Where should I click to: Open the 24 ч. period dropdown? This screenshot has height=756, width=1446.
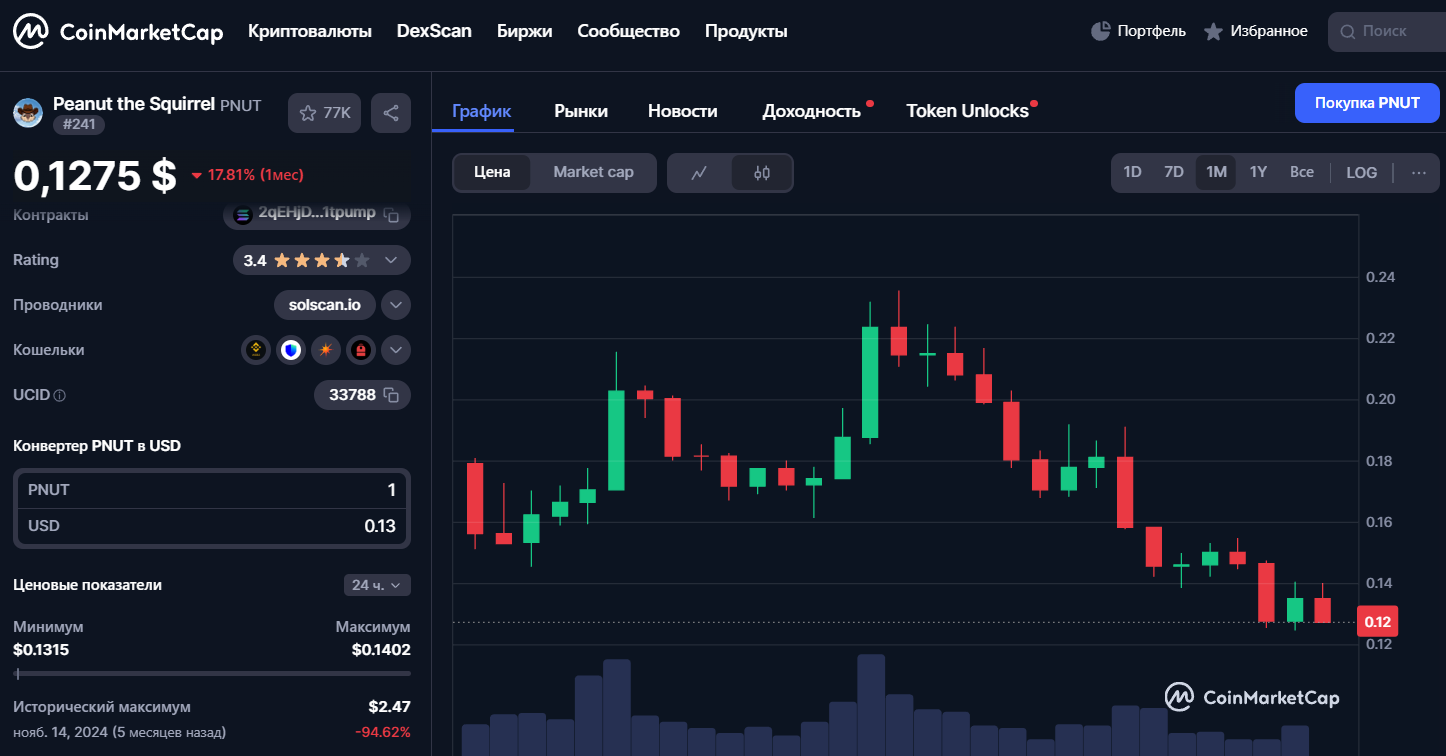pyautogui.click(x=377, y=585)
